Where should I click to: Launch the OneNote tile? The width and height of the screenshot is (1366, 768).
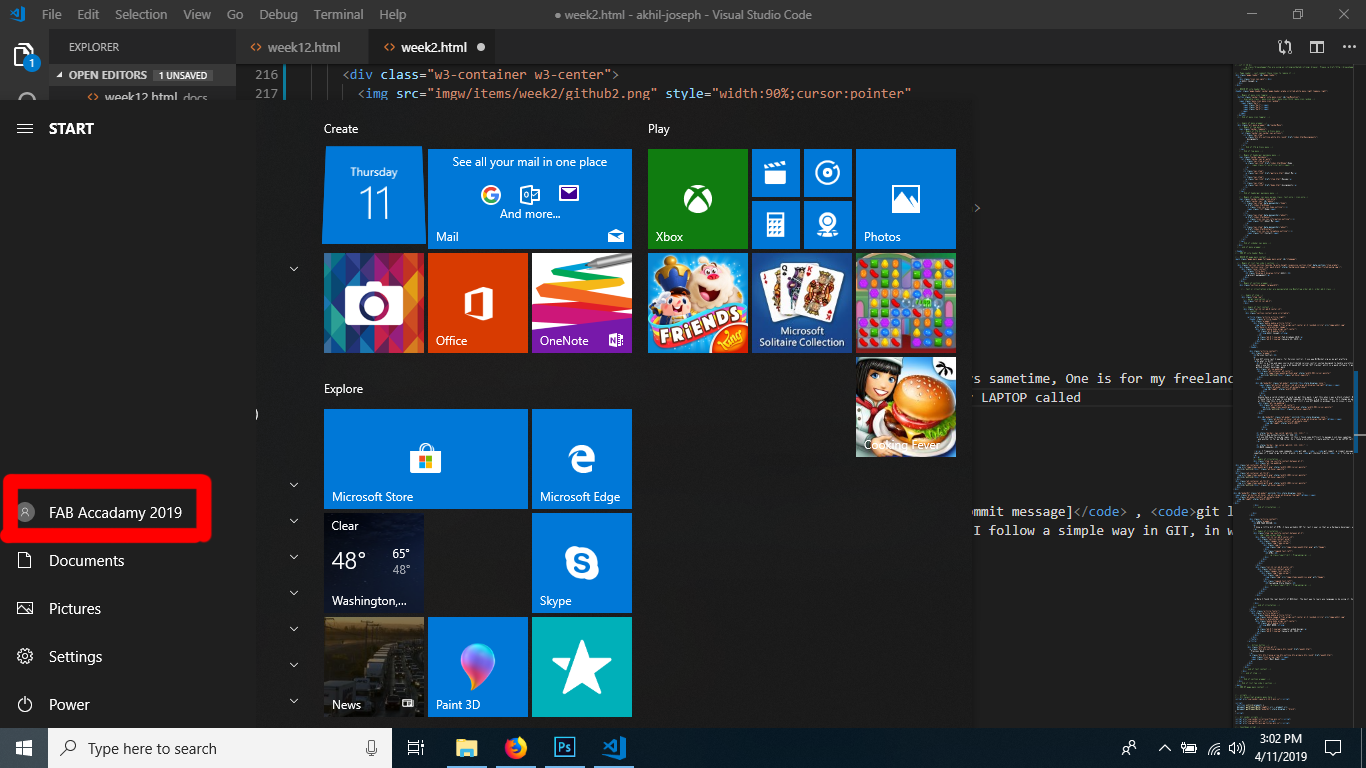click(x=582, y=303)
